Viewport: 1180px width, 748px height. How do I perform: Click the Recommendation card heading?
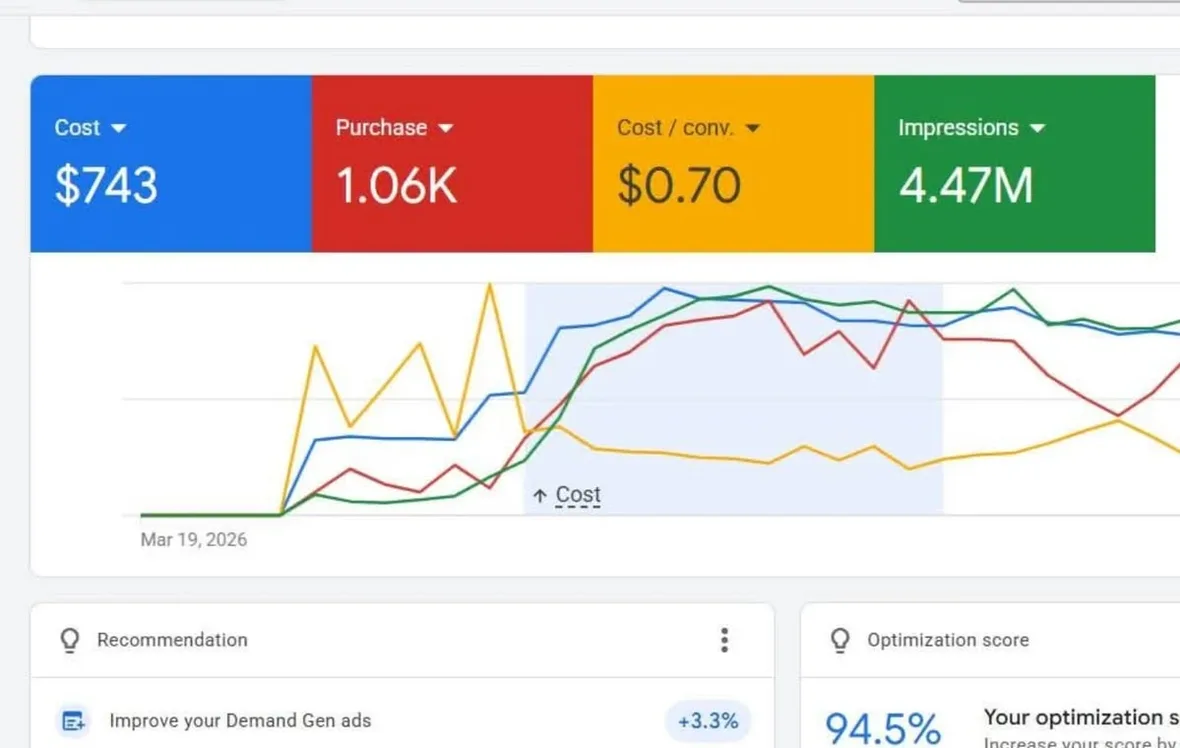[172, 640]
